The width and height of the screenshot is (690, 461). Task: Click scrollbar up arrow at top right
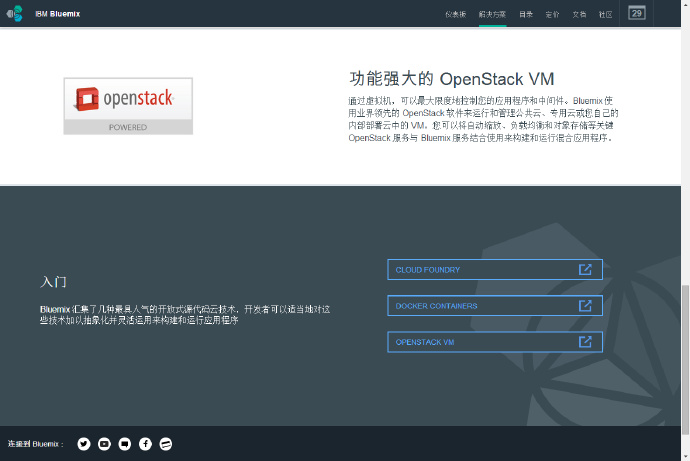pyautogui.click(x=685, y=3)
